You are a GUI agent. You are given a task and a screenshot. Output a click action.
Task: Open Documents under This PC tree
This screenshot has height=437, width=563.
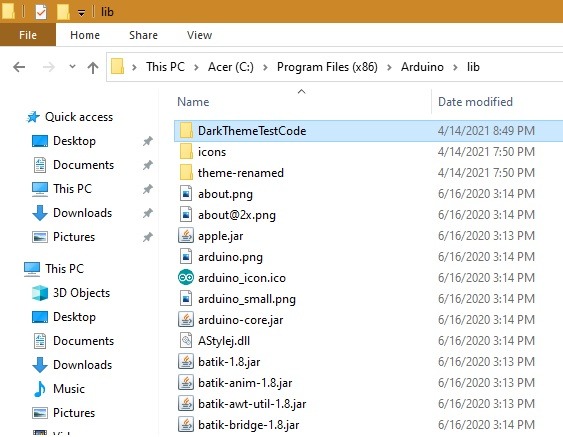(x=83, y=341)
